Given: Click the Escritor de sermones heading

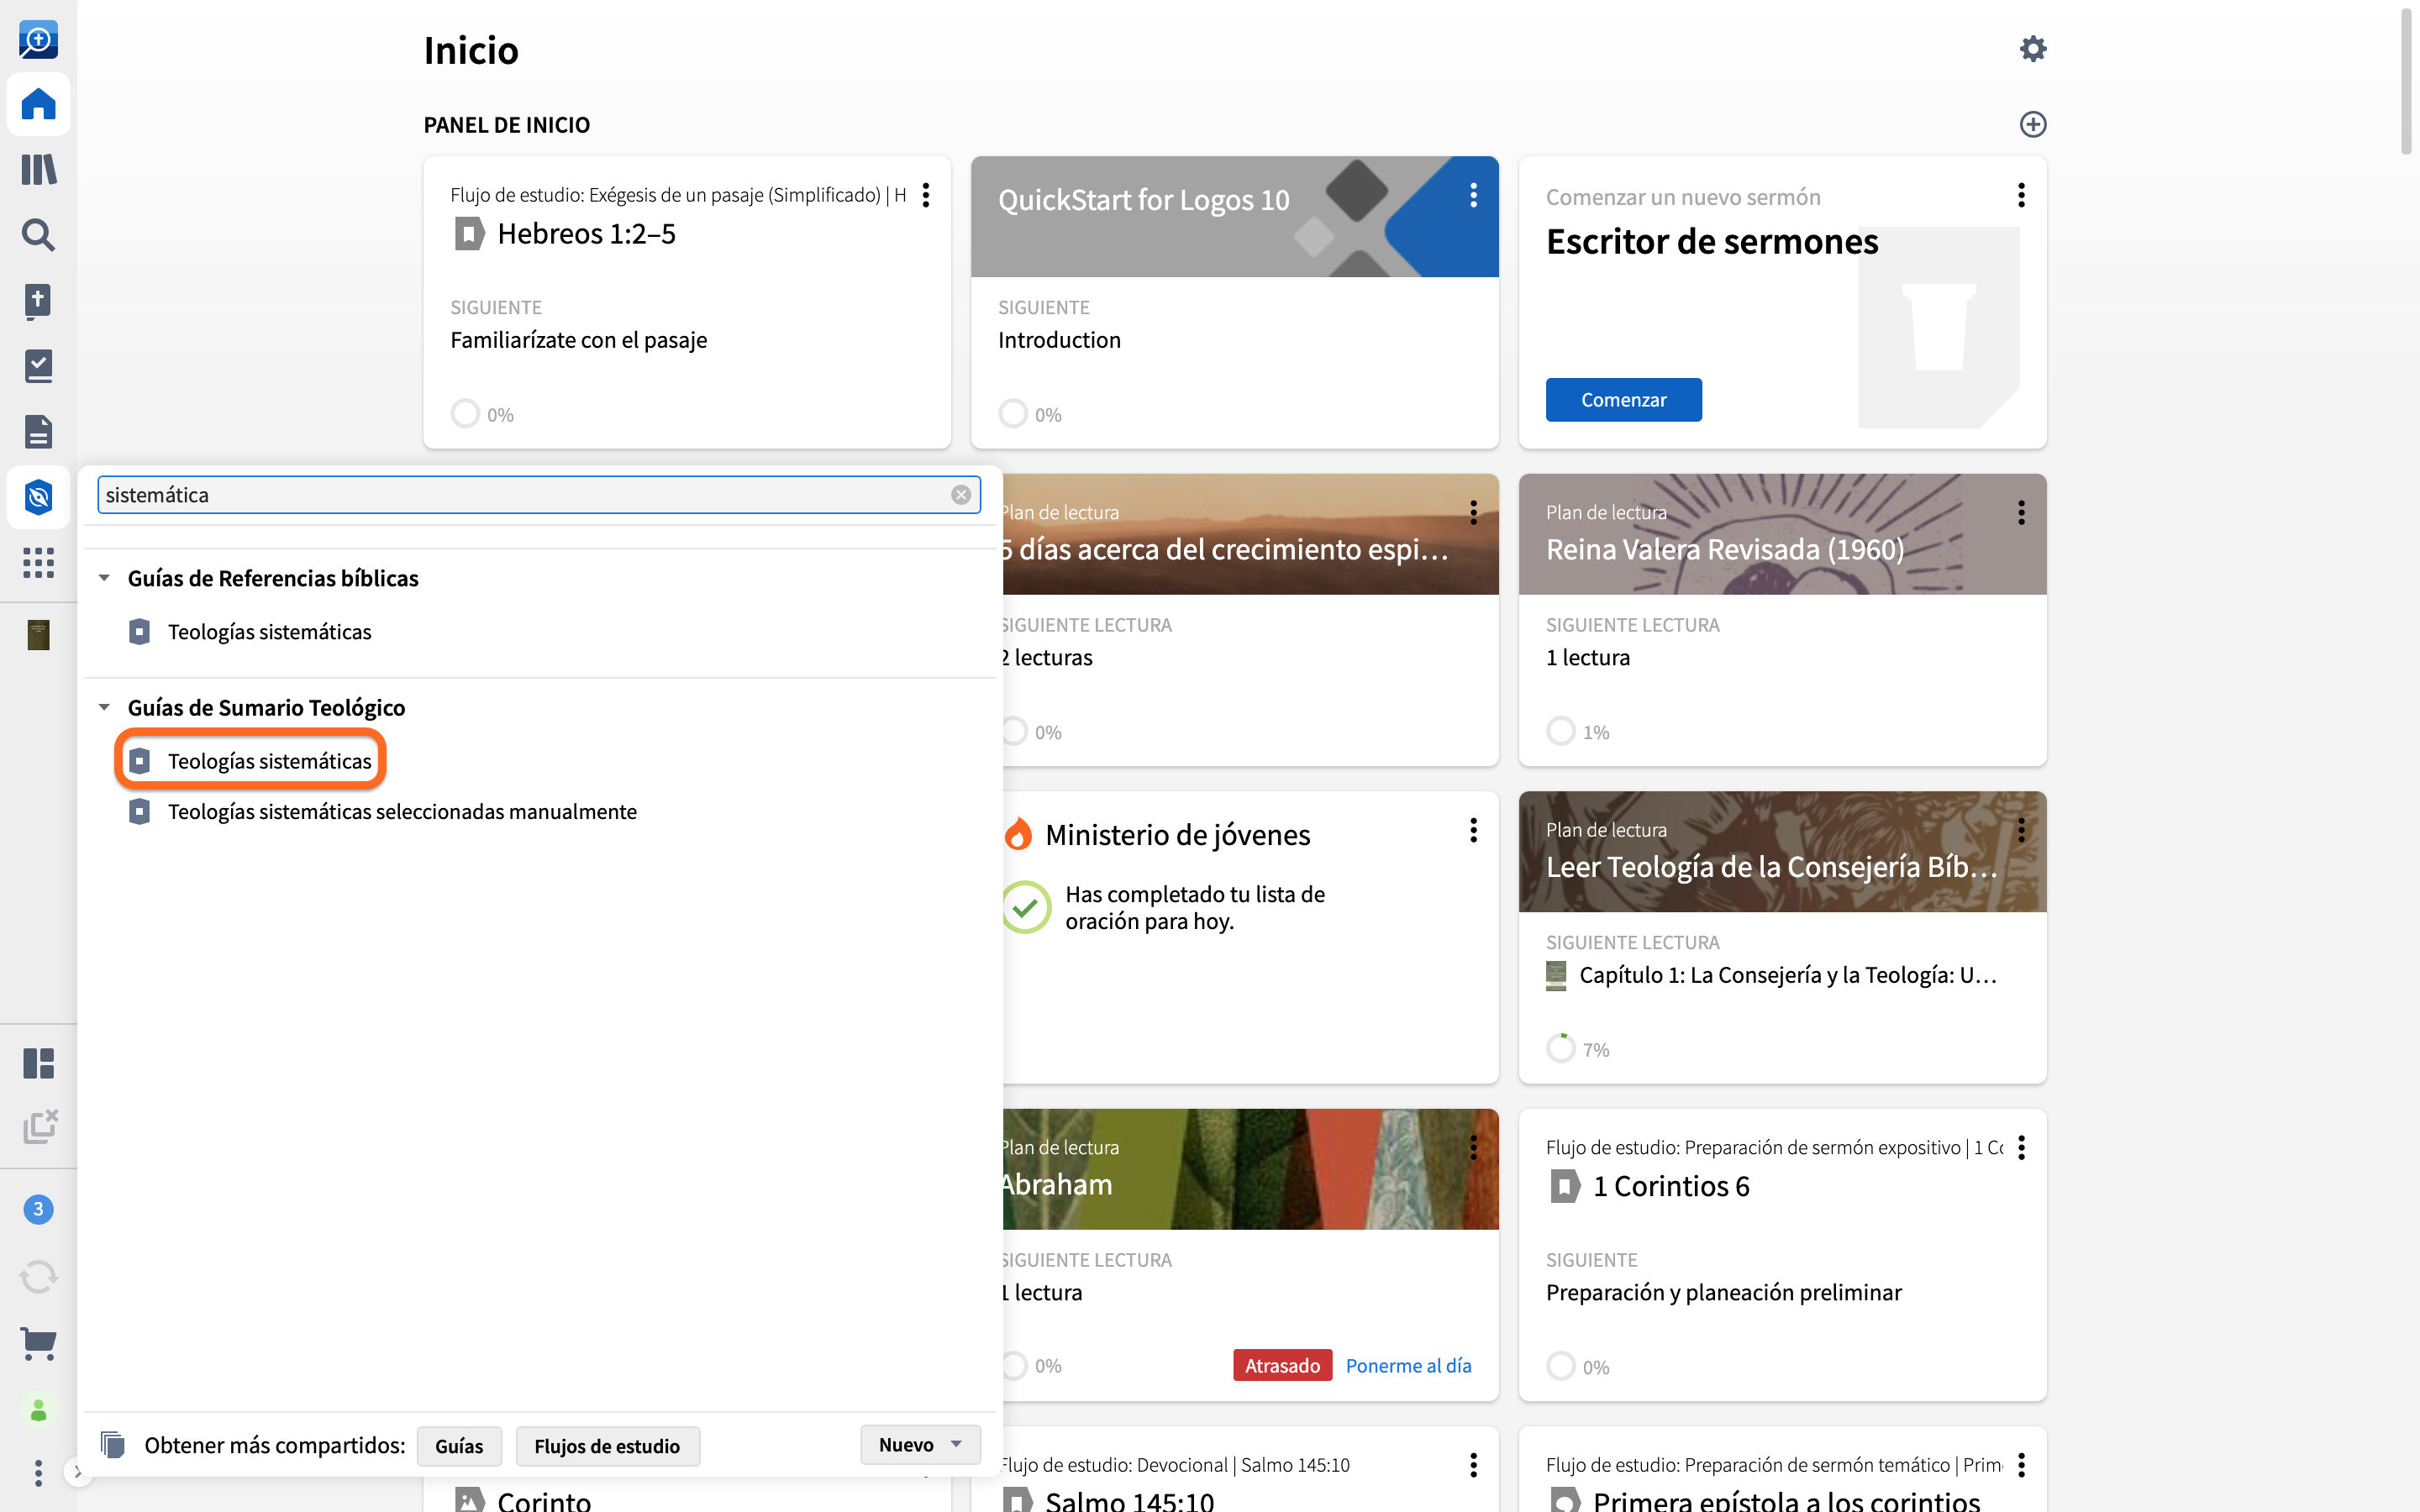Looking at the screenshot, I should (x=1712, y=241).
